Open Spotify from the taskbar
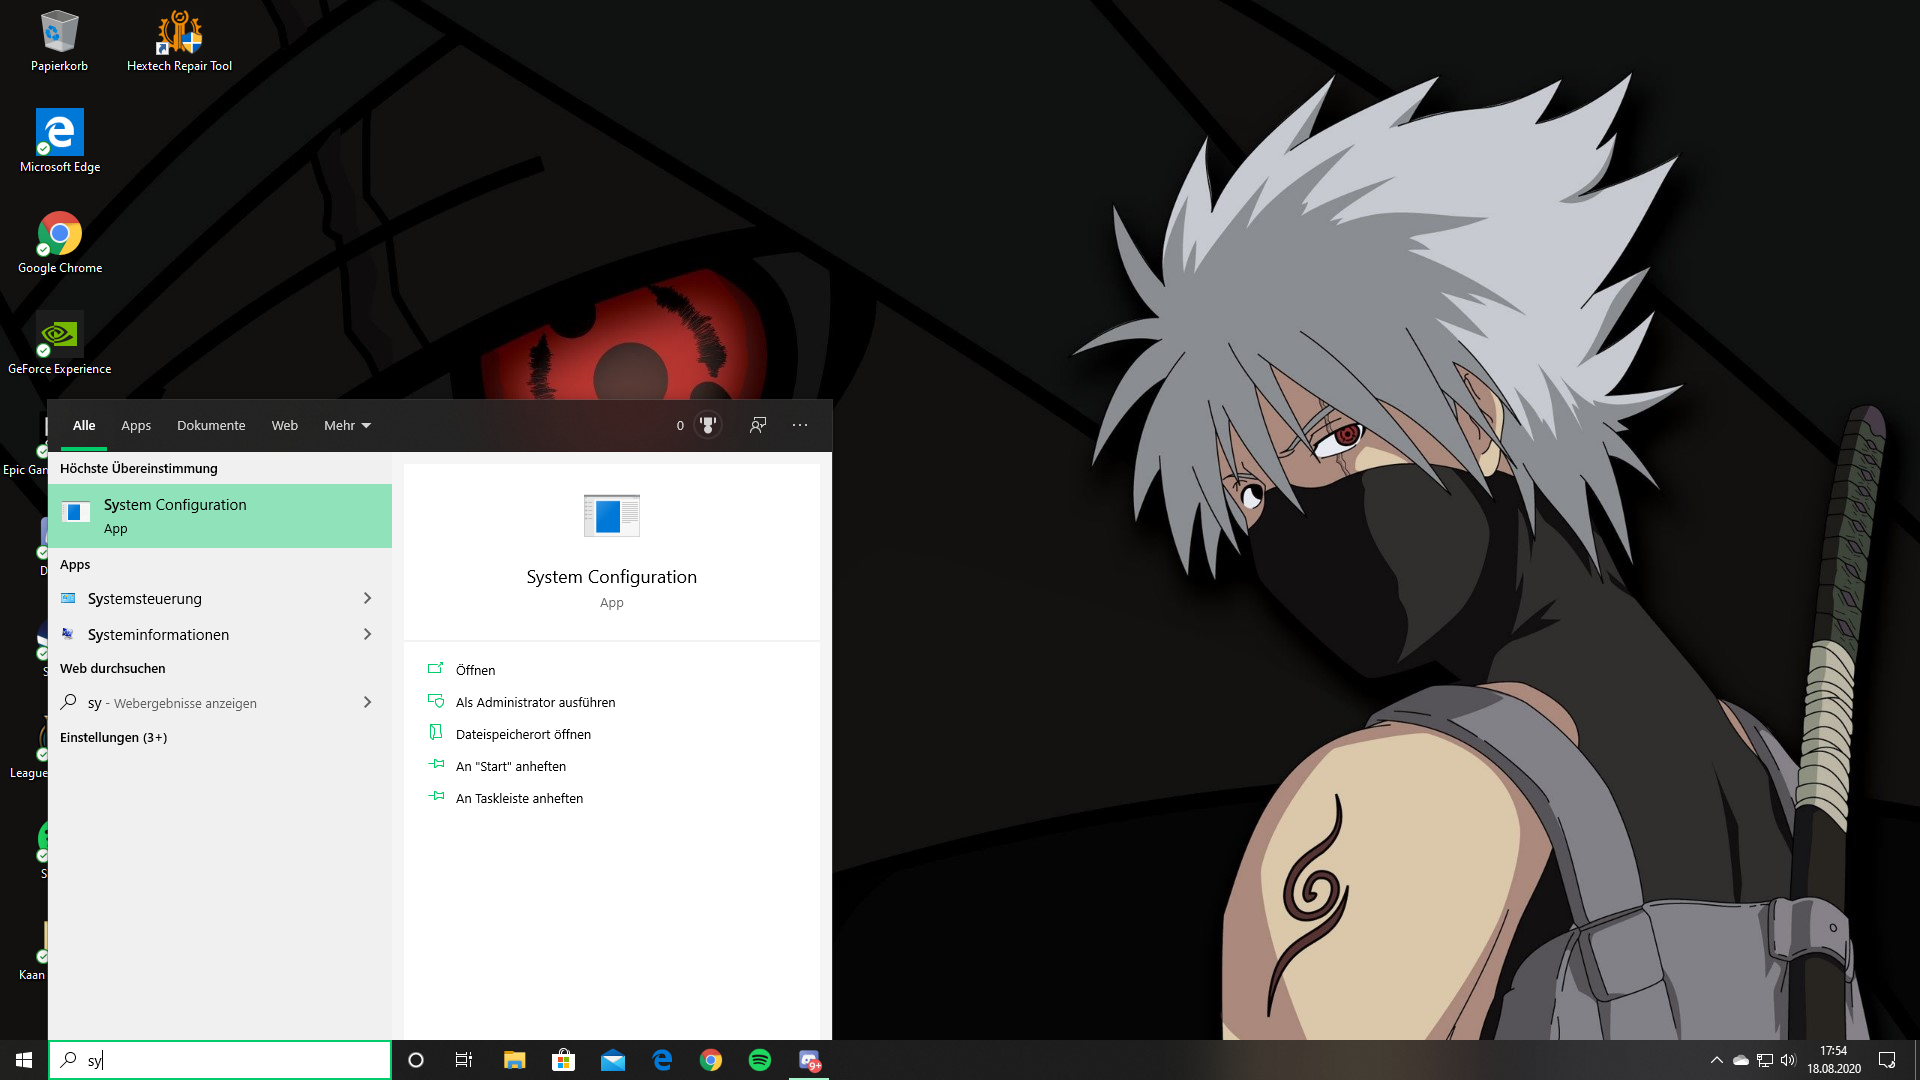1920x1080 pixels. coord(760,1060)
